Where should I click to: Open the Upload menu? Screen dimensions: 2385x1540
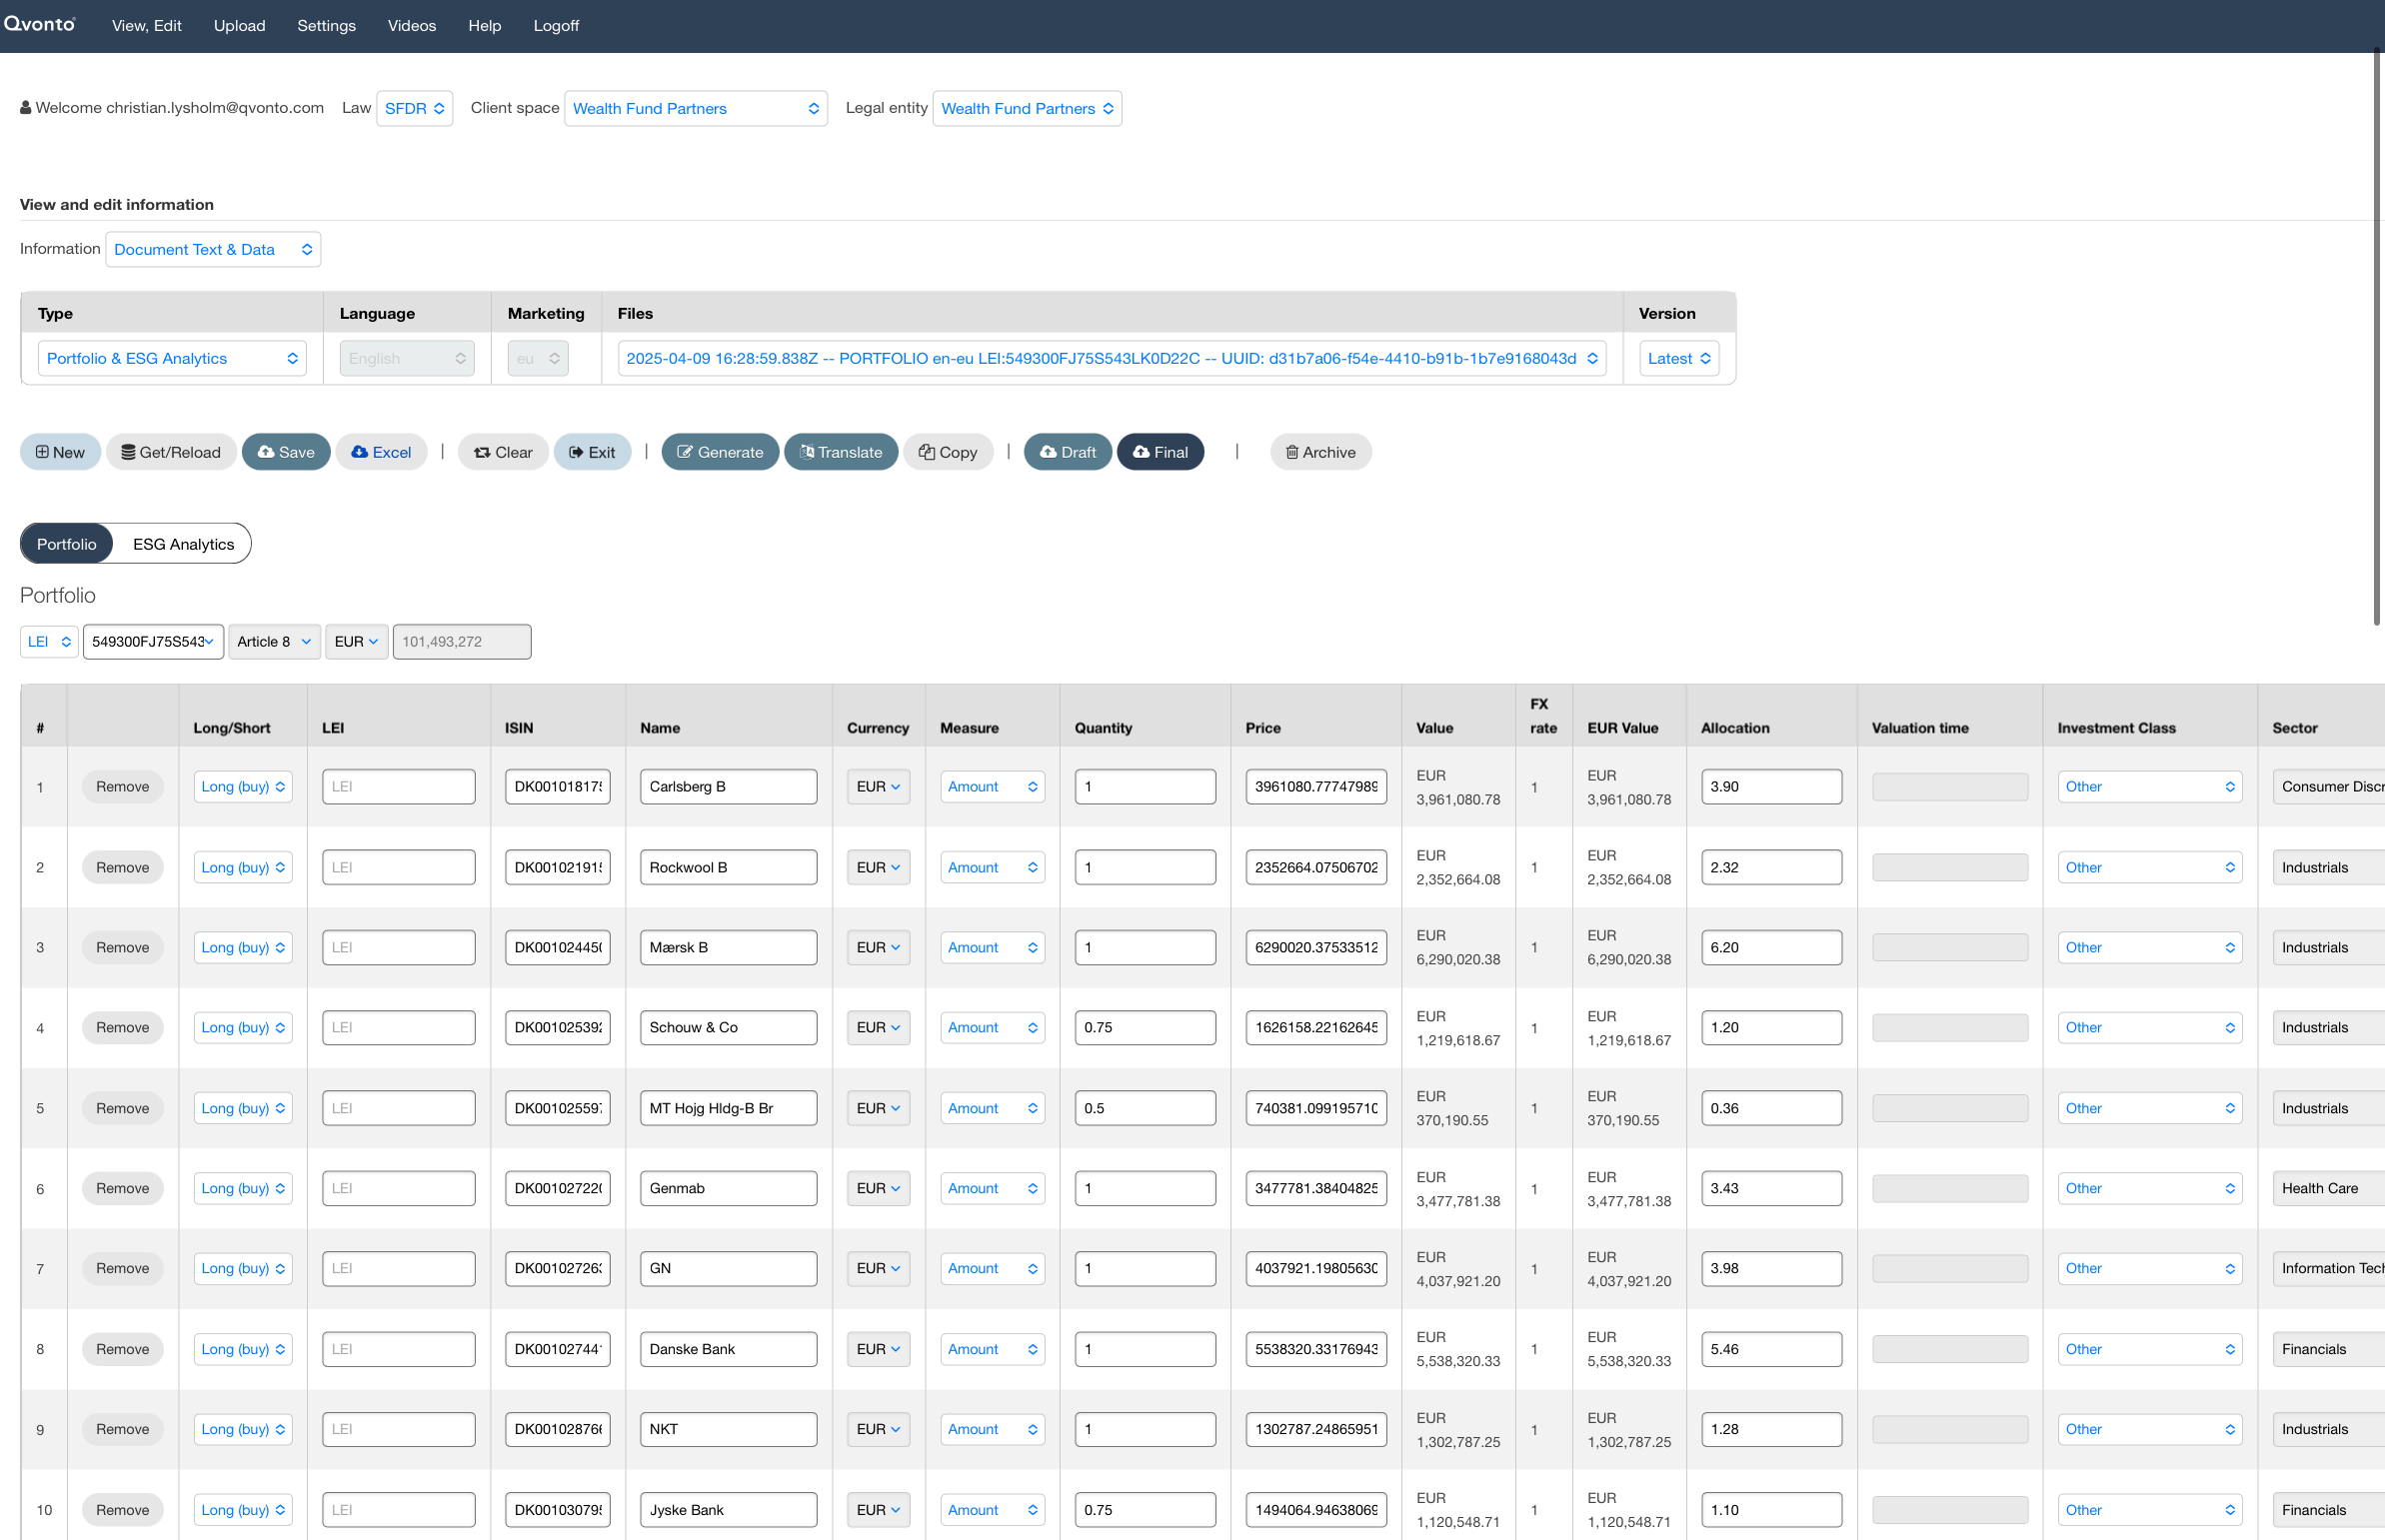[x=239, y=26]
